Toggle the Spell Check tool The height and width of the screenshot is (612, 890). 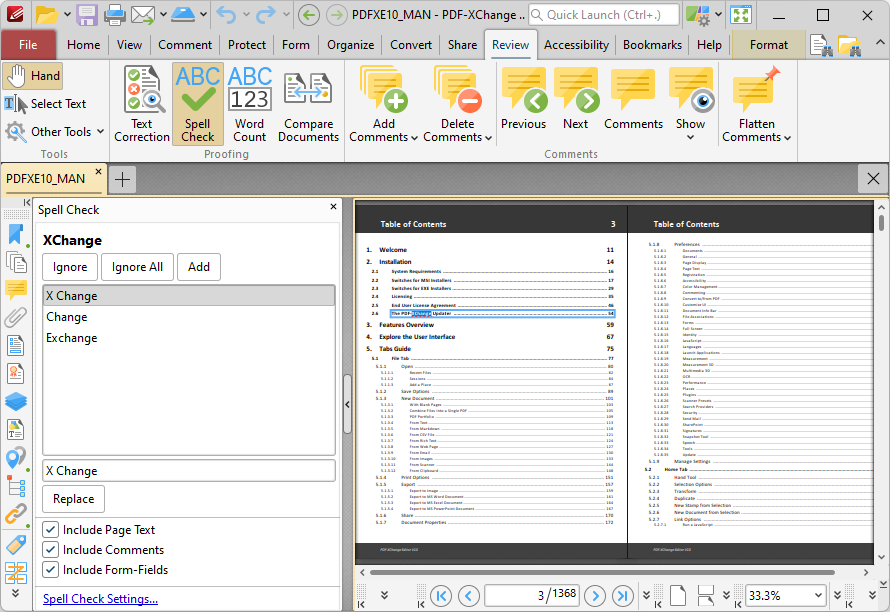[x=198, y=104]
